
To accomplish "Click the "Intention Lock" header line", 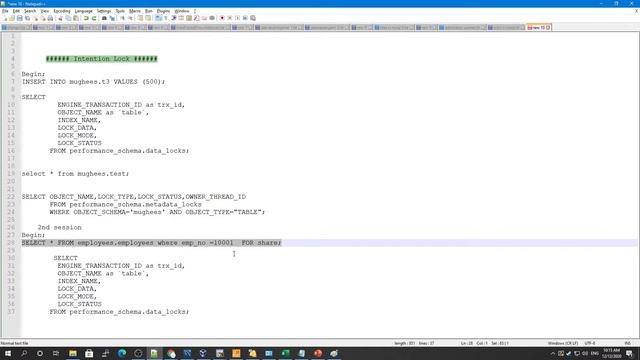I will 102,59.
